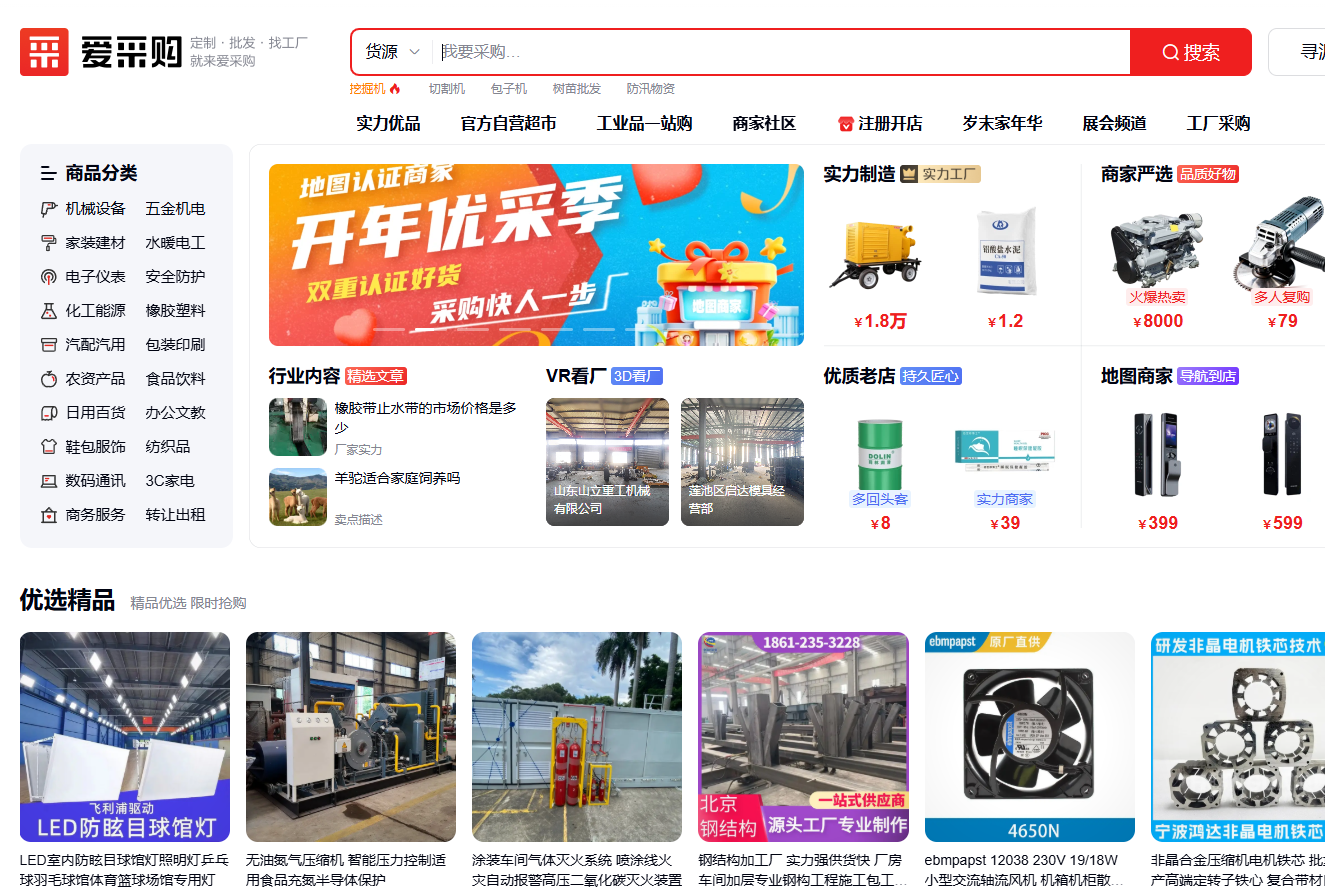Open the LED防眩目球馆灯 product image
The height and width of the screenshot is (894, 1325).
(125, 737)
